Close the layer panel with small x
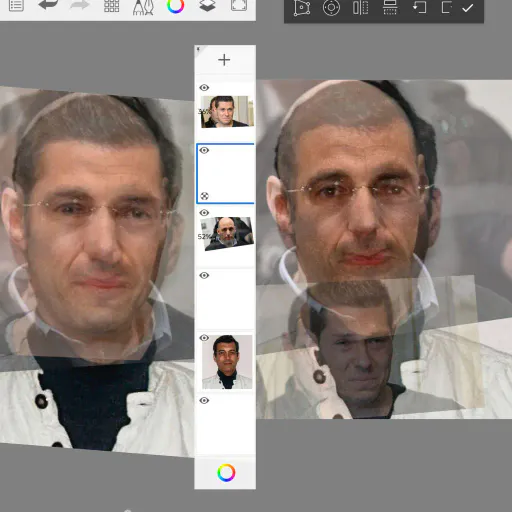Screen dimensions: 512x512 point(198,49)
